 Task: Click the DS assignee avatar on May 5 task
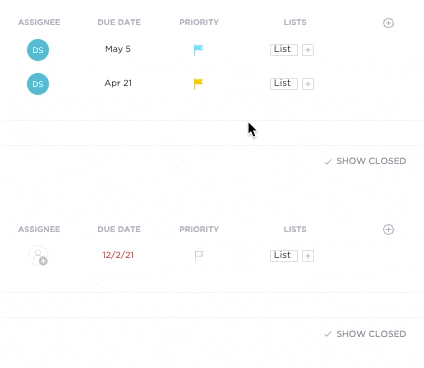[x=38, y=50]
